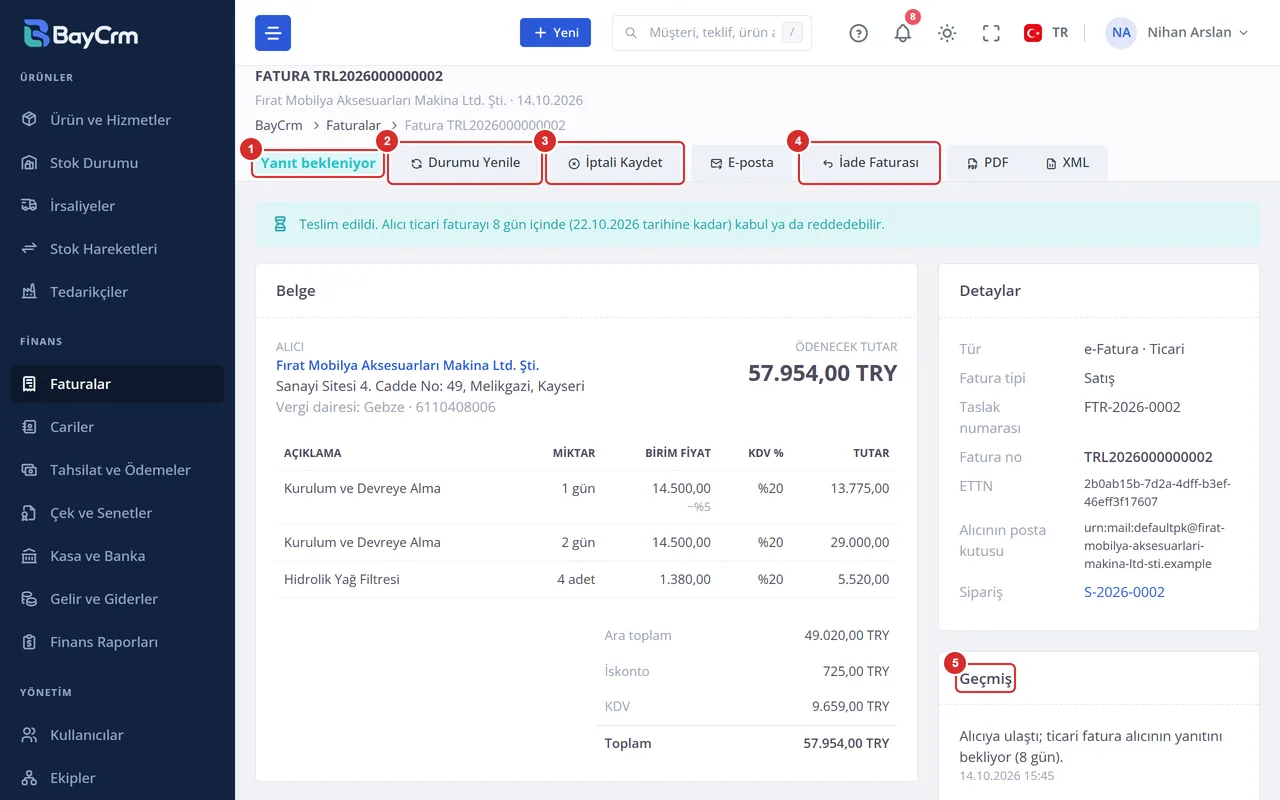Select Gelir ve Giderler menu item
This screenshot has height=800, width=1280.
pyautogui.click(x=117, y=599)
